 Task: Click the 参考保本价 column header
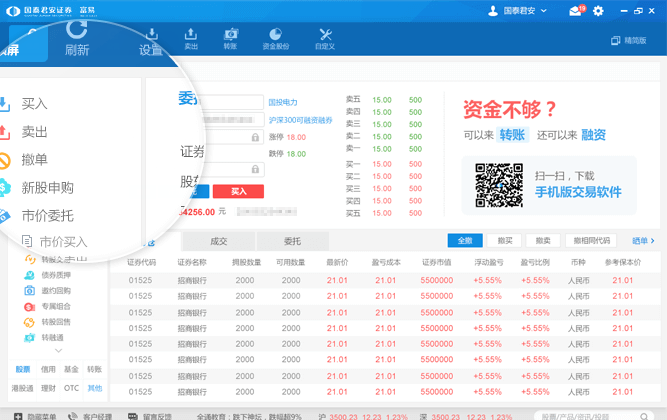coord(623,262)
